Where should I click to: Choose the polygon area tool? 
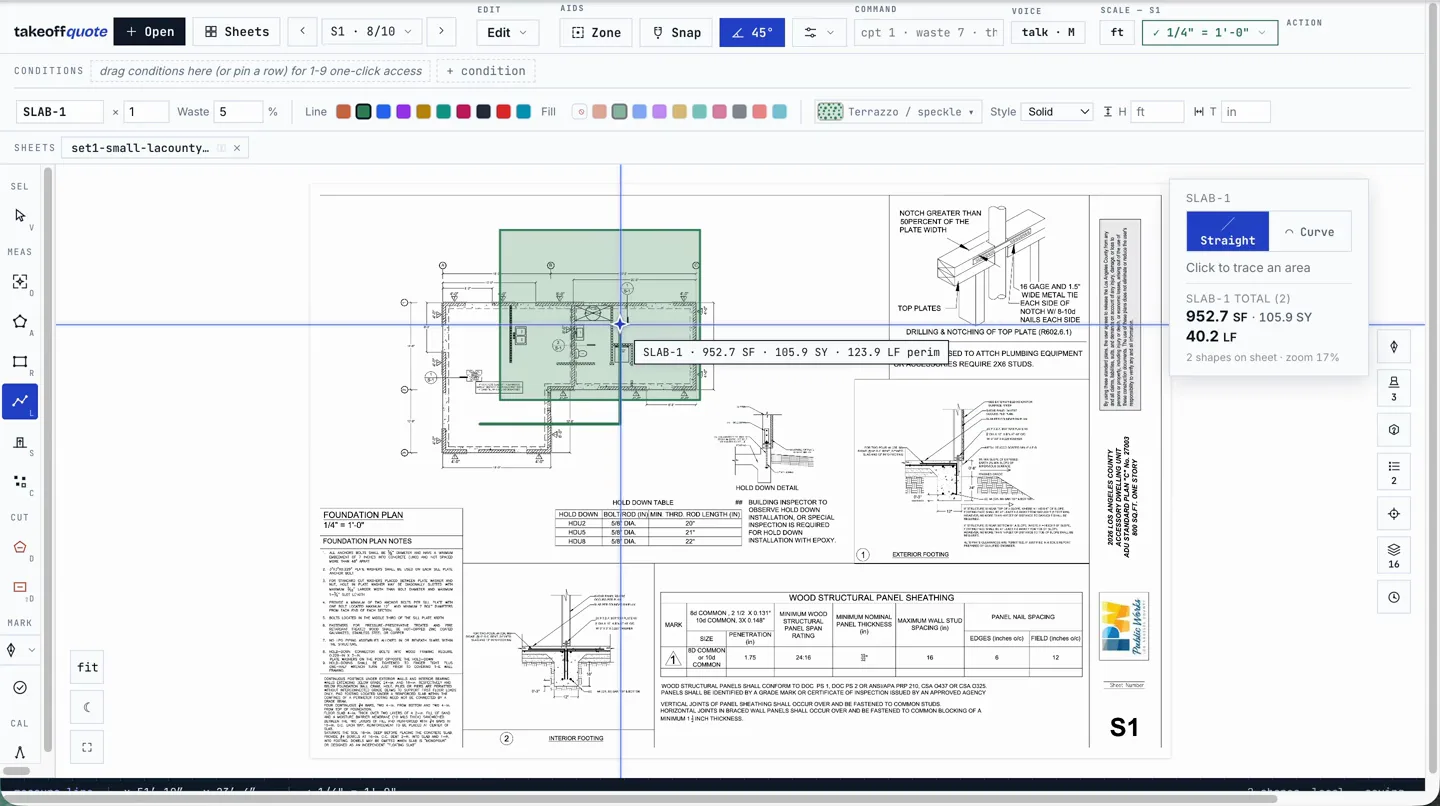click(20, 322)
